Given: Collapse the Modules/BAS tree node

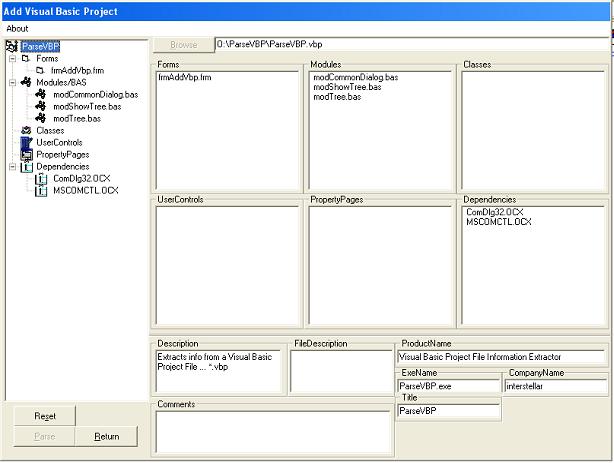Looking at the screenshot, I should coord(12,83).
